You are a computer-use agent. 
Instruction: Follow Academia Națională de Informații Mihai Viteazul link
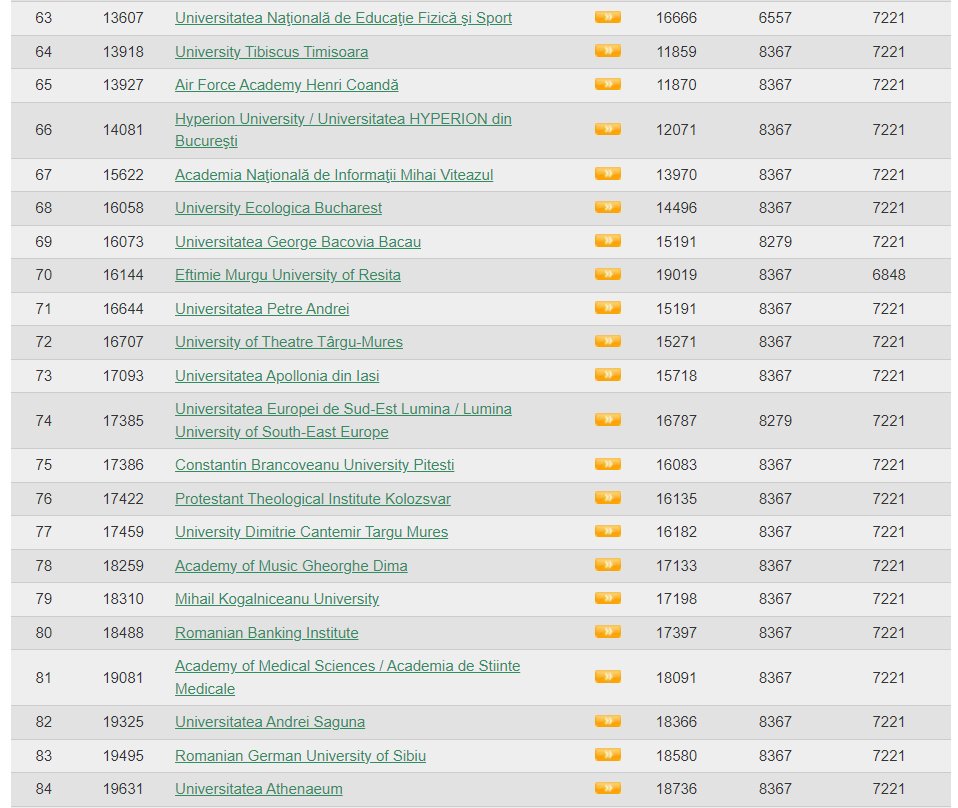tap(334, 175)
